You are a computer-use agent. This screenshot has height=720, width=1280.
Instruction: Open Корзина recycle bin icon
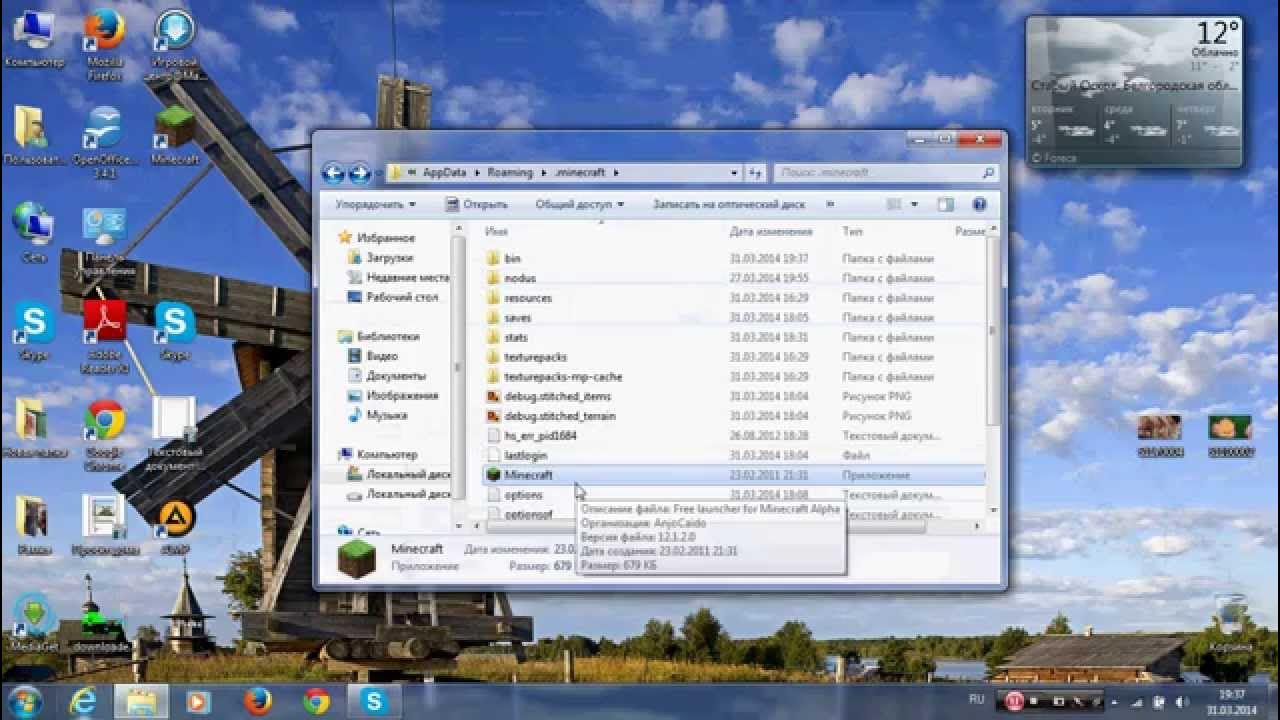click(1229, 622)
